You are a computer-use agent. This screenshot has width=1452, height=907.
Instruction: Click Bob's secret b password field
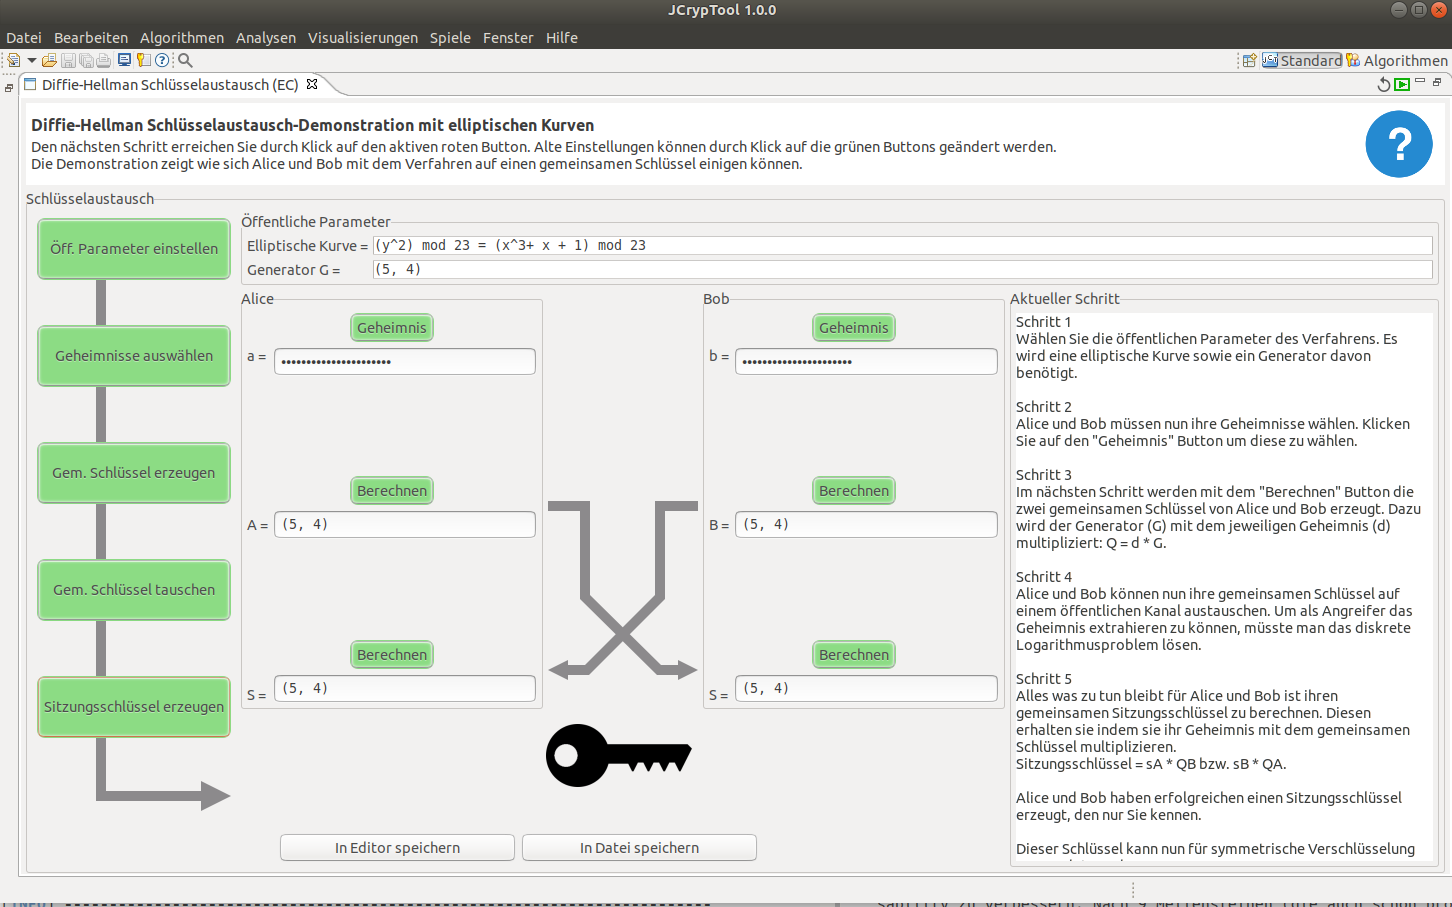click(x=866, y=362)
